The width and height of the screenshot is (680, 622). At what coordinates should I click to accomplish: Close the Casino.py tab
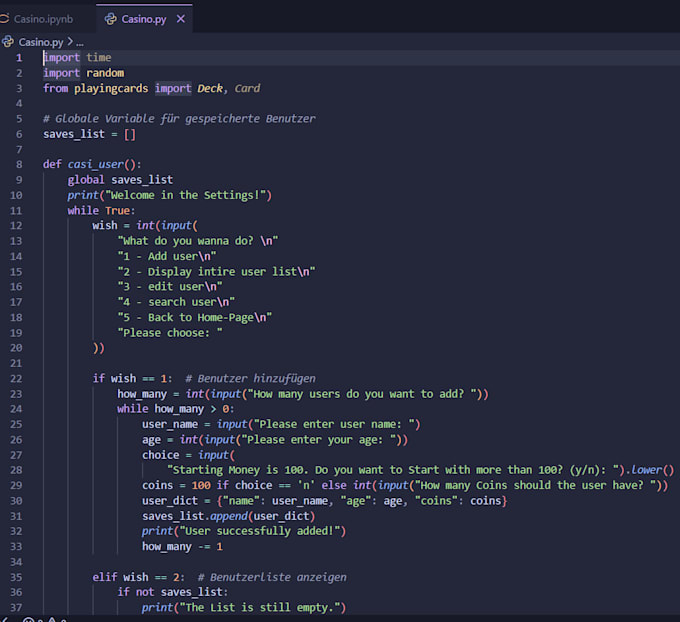pos(181,19)
